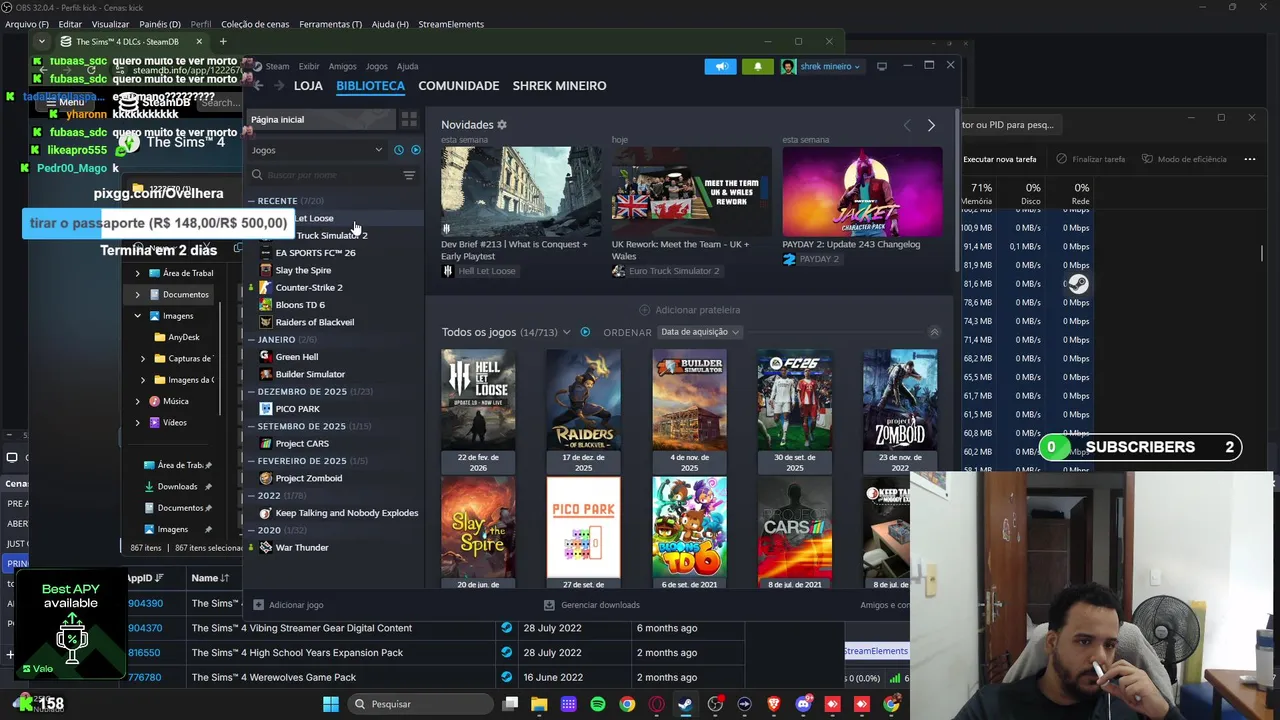Select EA SPORTS FC 26 in list
The image size is (1280, 720).
click(315, 253)
